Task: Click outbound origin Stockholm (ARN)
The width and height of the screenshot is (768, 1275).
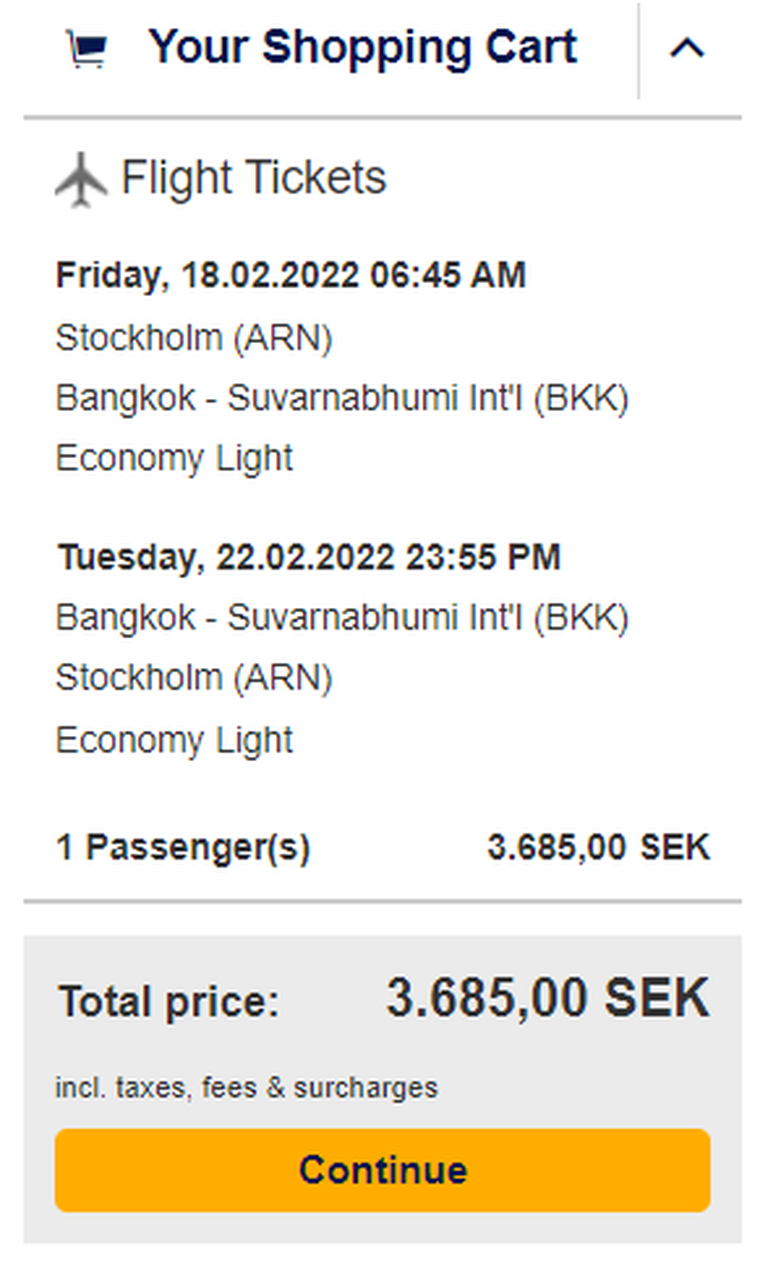Action: 194,338
